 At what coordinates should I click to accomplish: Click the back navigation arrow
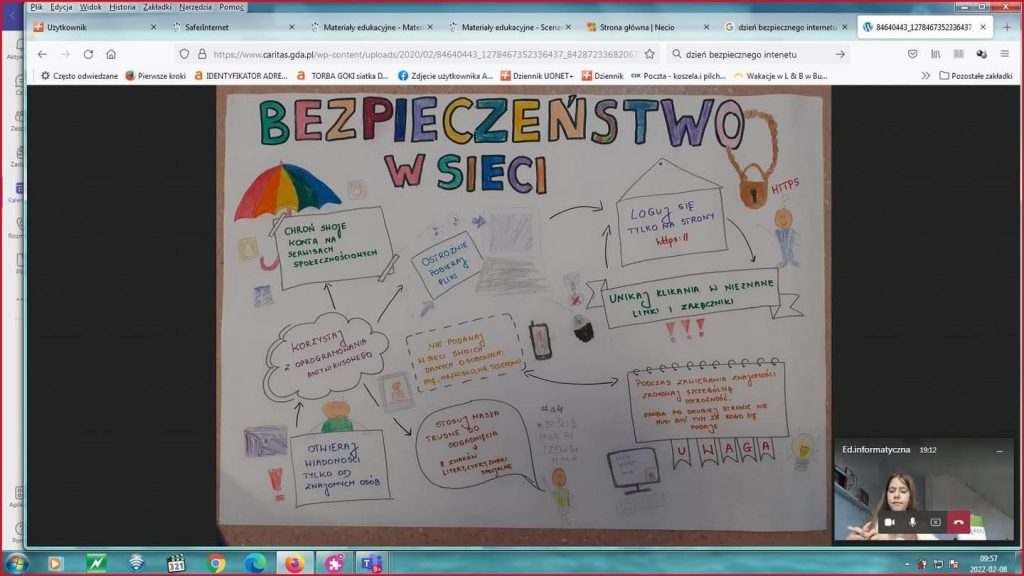pyautogui.click(x=42, y=54)
